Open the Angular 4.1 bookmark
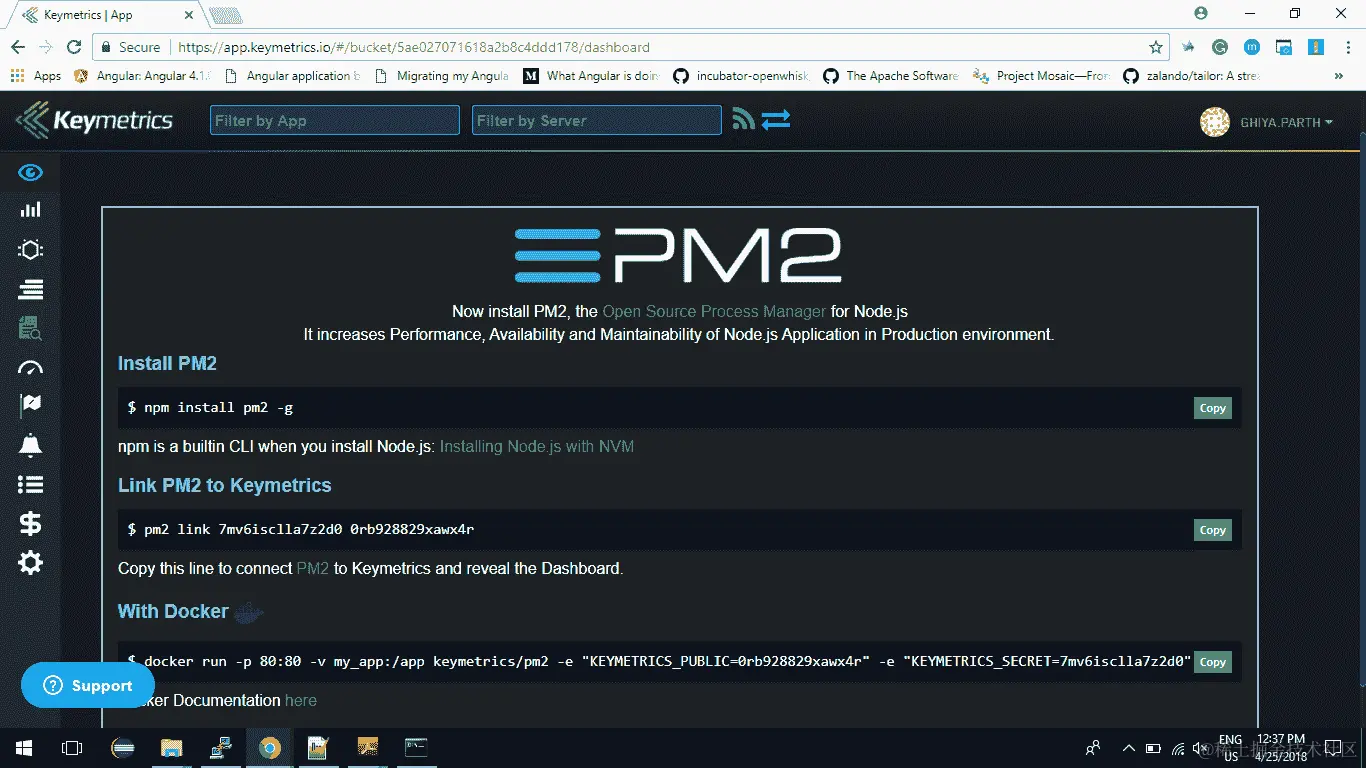 tap(143, 76)
